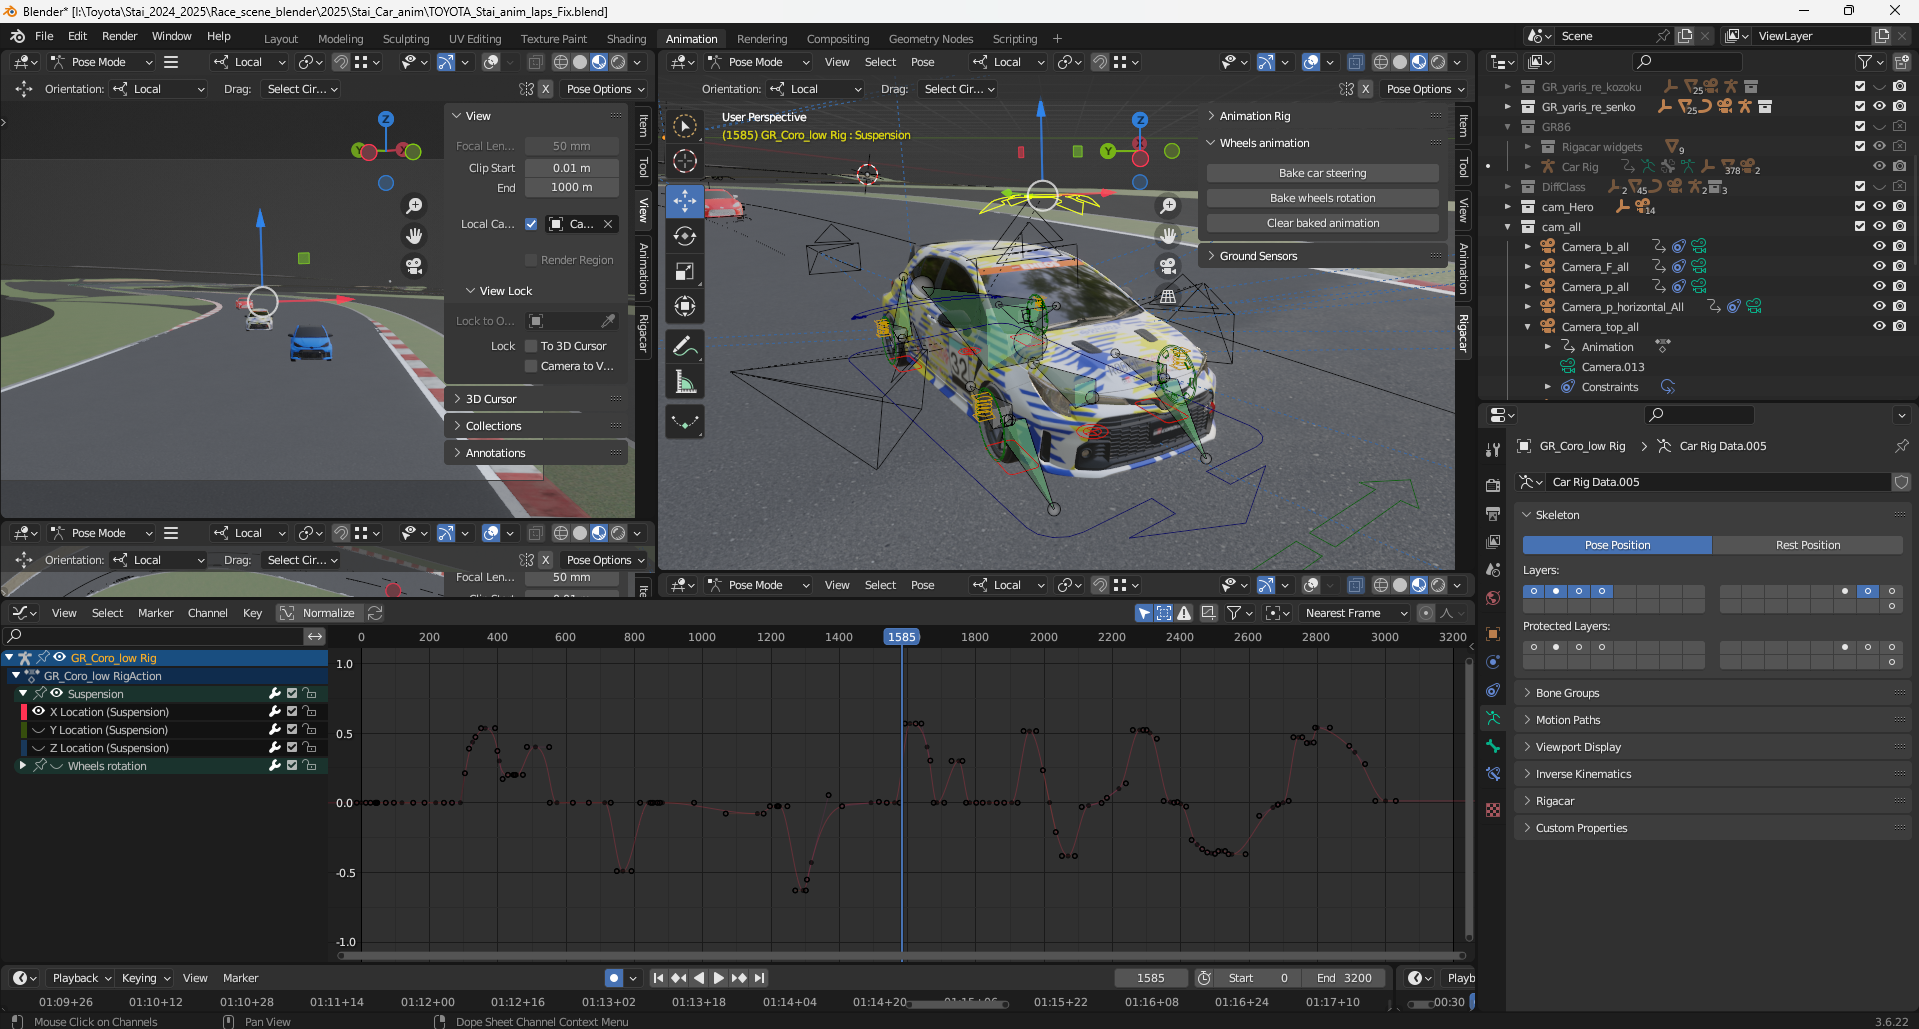
Task: Switch skeleton to Rest Position
Action: click(x=1807, y=545)
